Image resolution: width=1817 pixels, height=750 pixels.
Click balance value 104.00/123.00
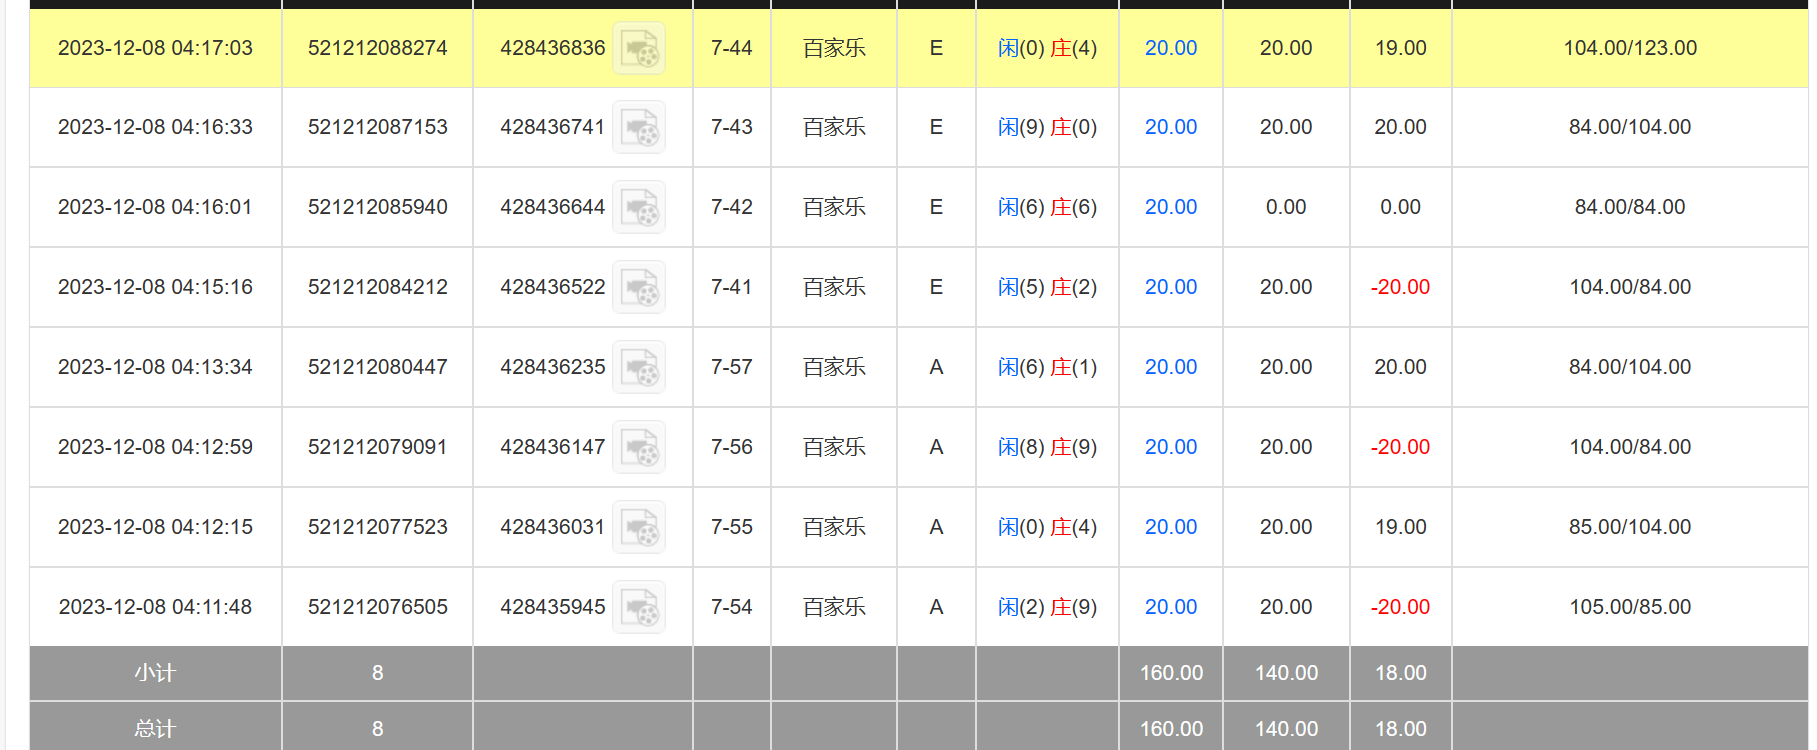(x=1630, y=48)
